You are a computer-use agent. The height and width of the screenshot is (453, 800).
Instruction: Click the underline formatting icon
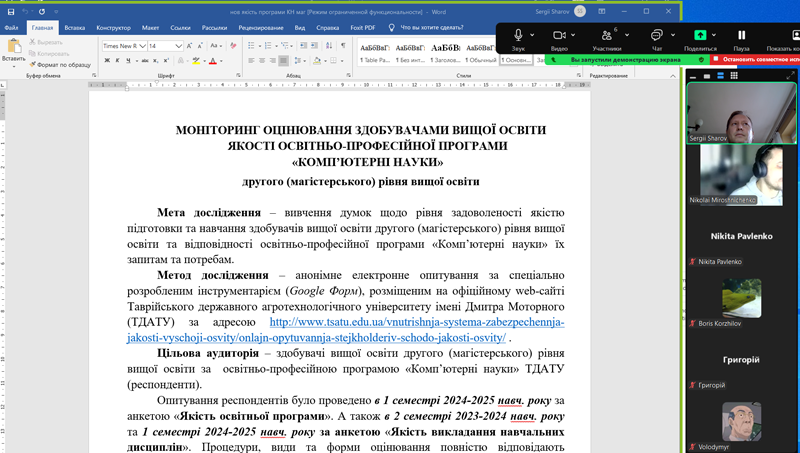129,61
